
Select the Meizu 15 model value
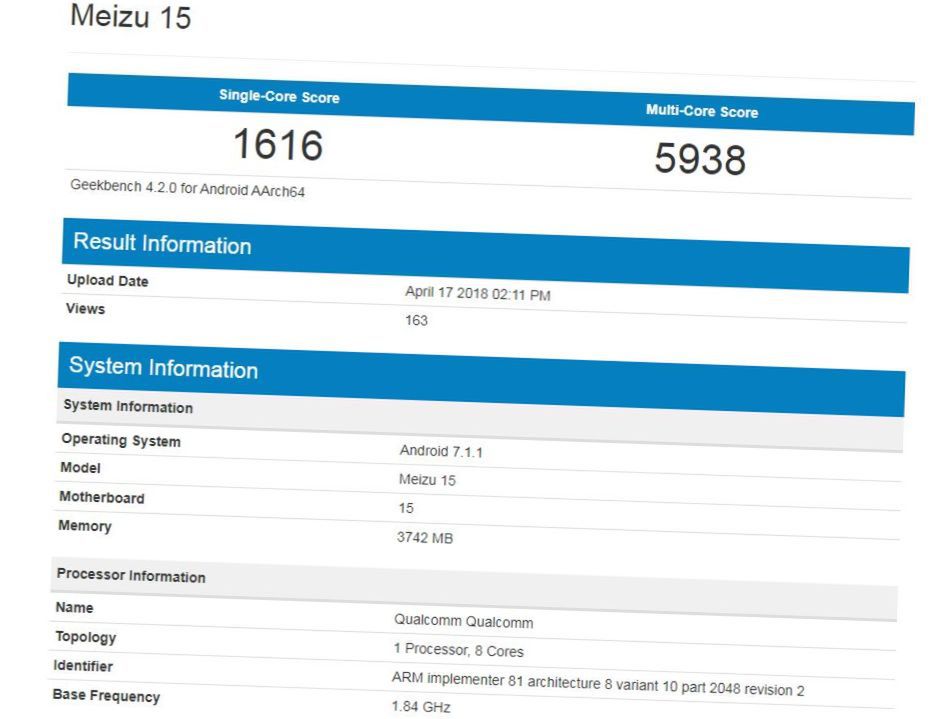(x=427, y=480)
